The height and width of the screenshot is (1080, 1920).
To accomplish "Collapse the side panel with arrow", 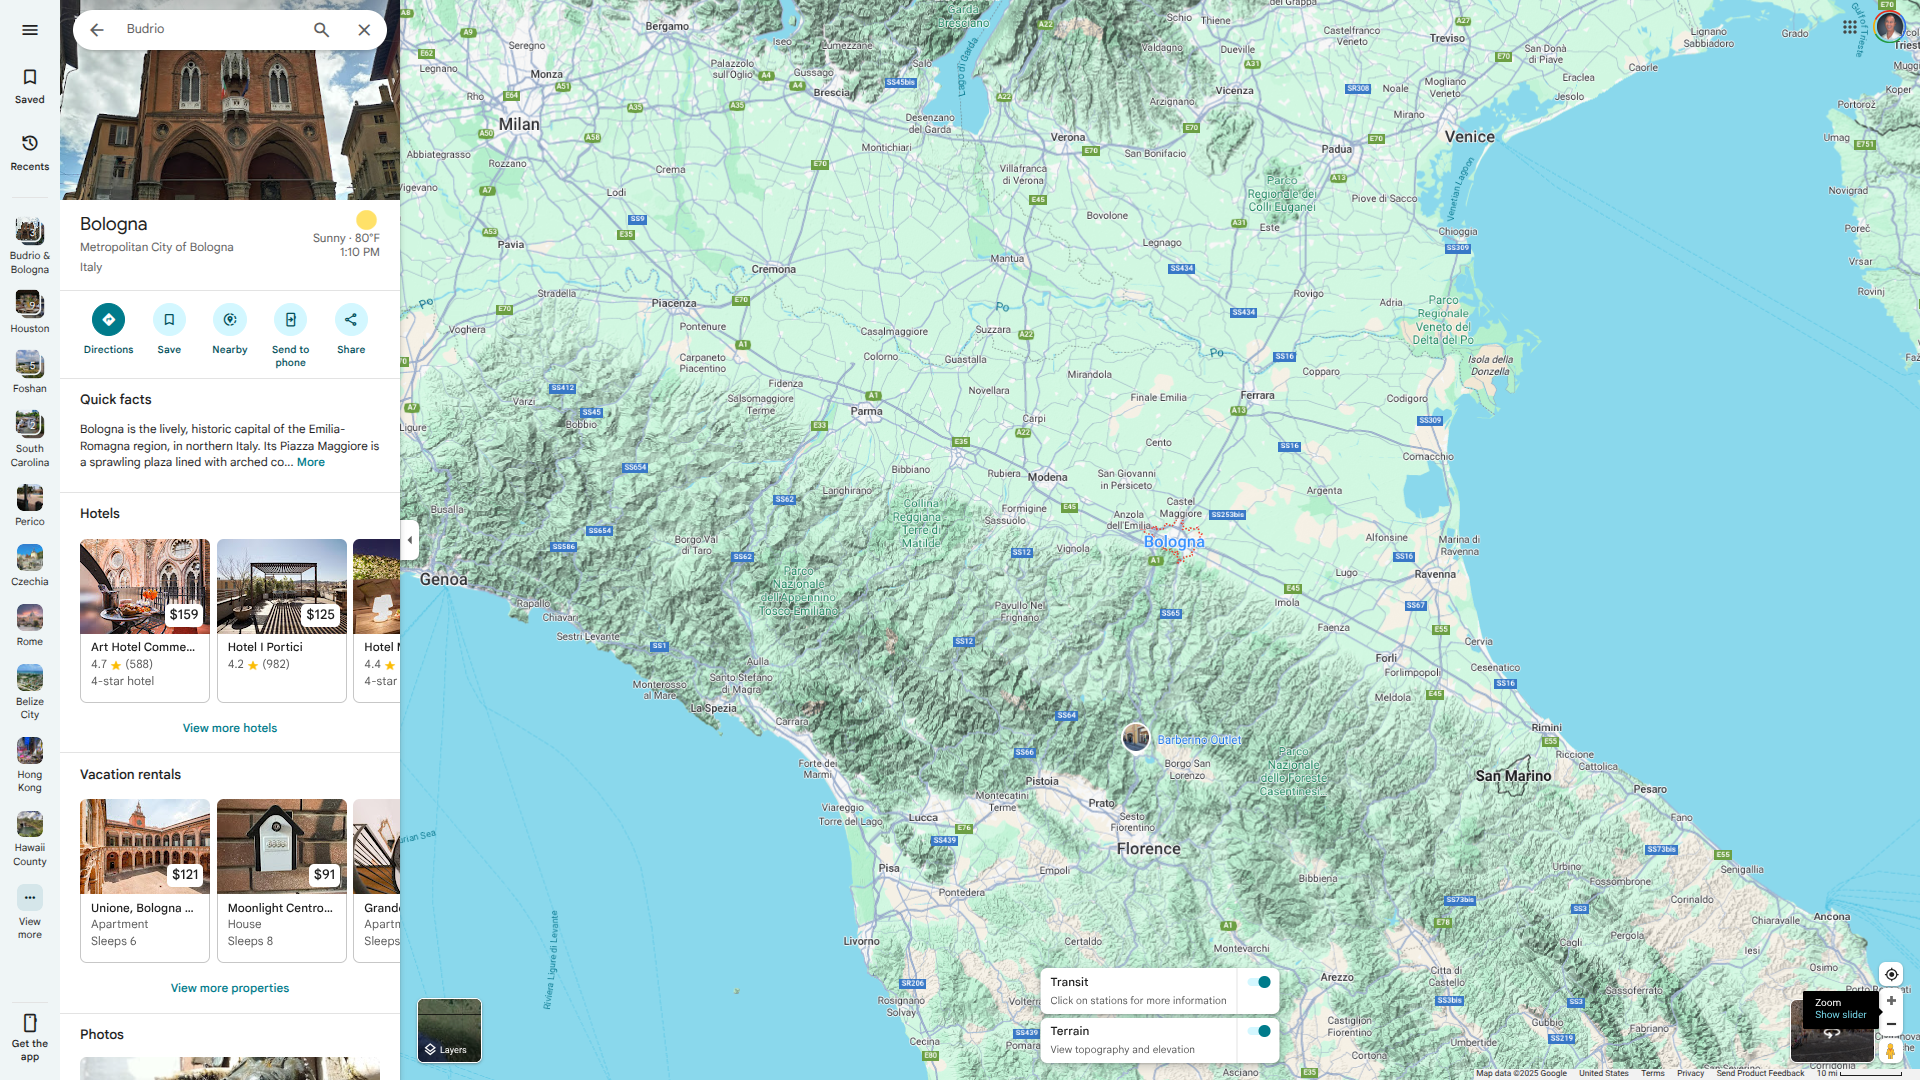I will (409, 540).
